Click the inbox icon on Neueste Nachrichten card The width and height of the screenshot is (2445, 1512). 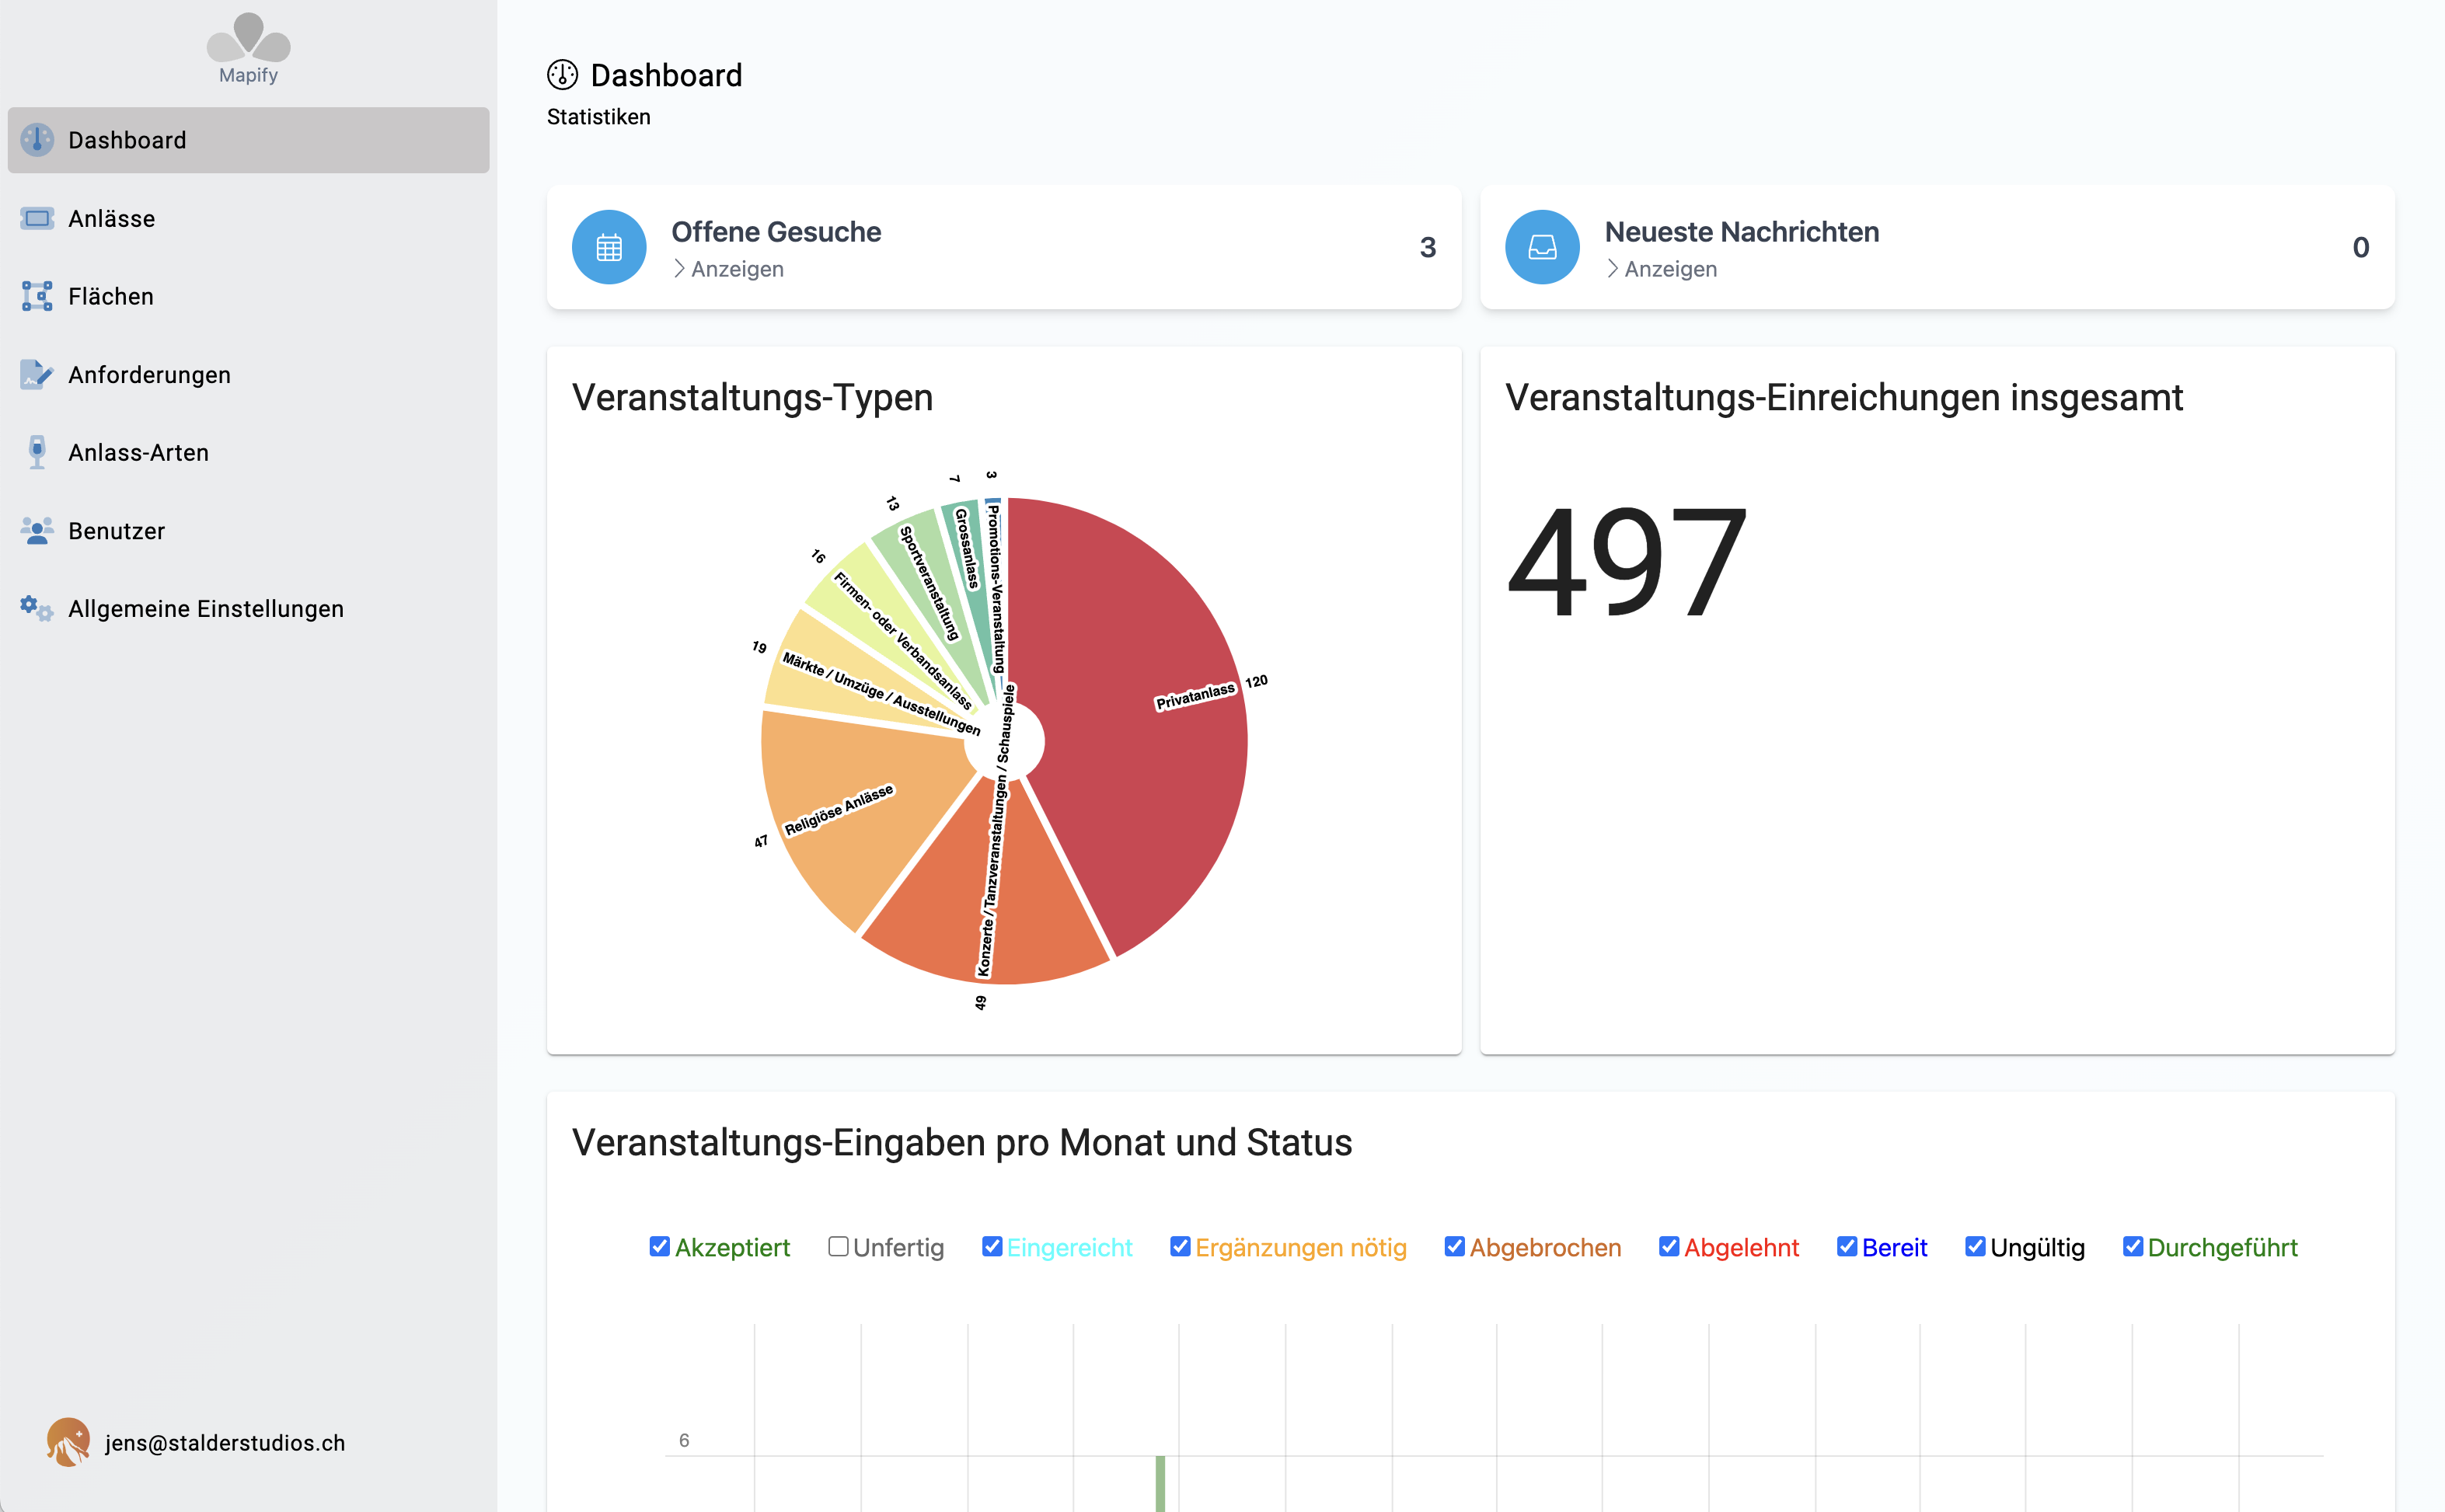click(1542, 247)
